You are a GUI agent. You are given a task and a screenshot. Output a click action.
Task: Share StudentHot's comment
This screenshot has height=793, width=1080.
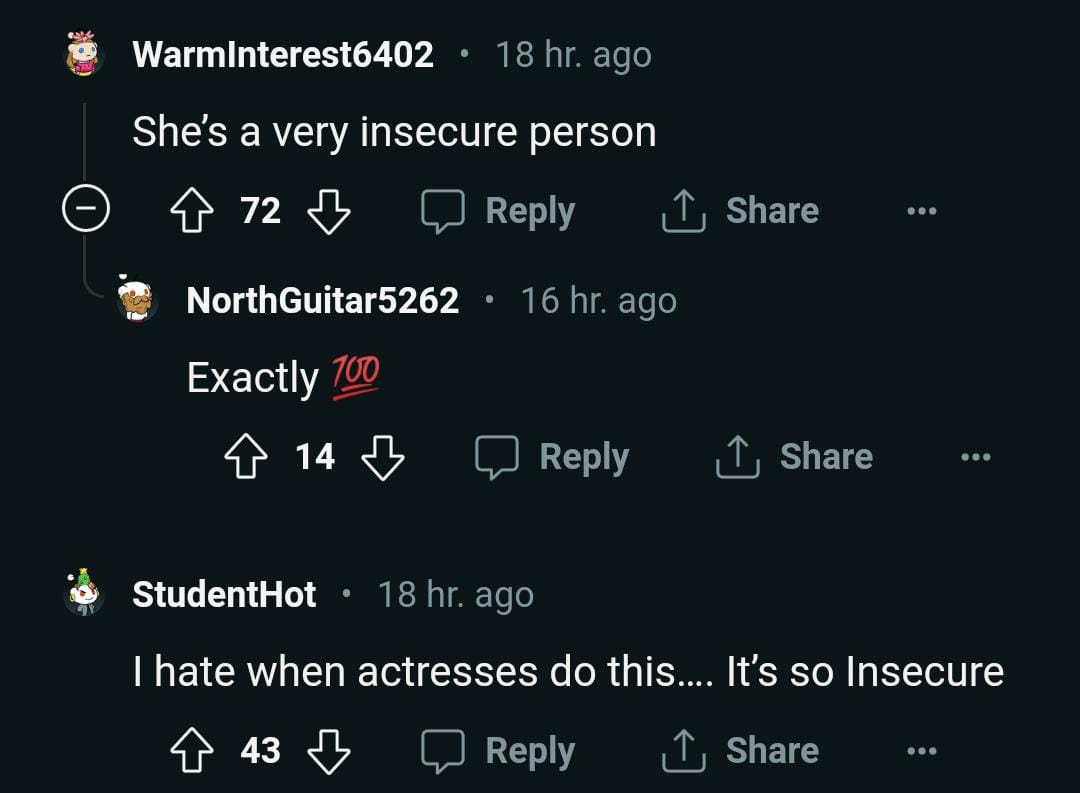tap(740, 751)
